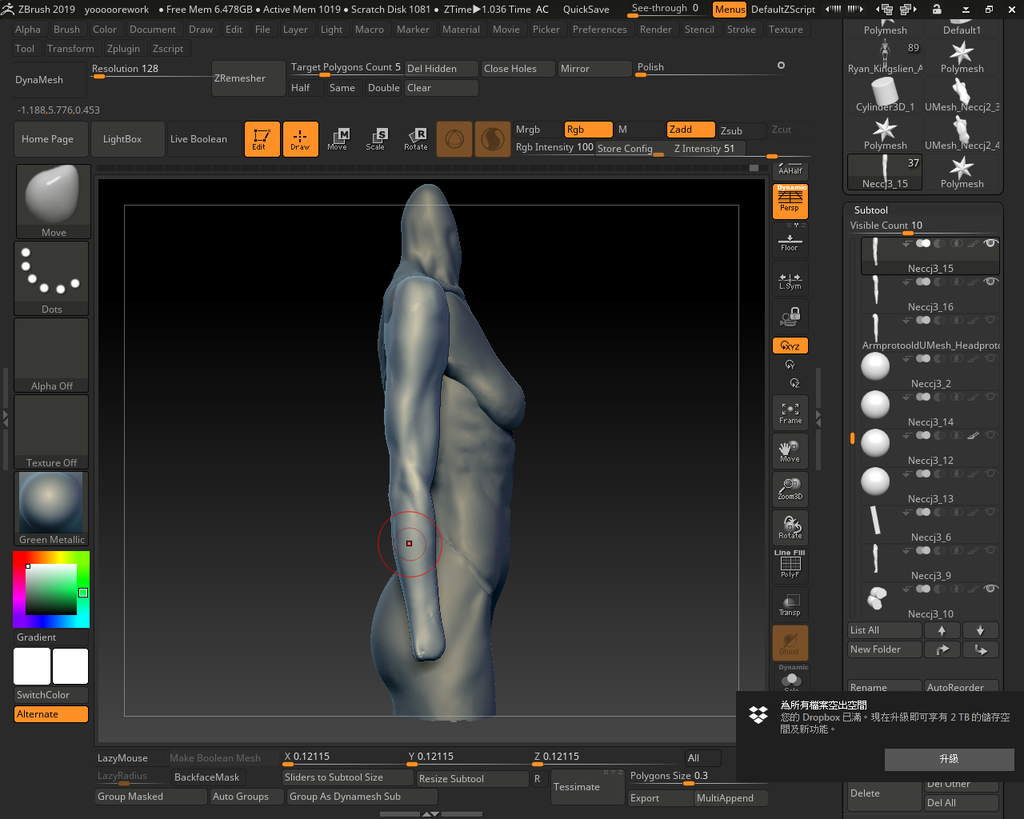The image size is (1024, 819).
Task: Open the Dots stroke selector
Action: pyautogui.click(x=52, y=278)
